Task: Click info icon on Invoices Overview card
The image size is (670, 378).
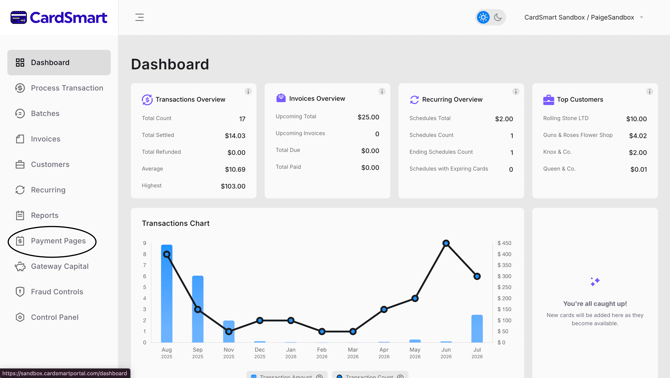Action: pyautogui.click(x=382, y=91)
